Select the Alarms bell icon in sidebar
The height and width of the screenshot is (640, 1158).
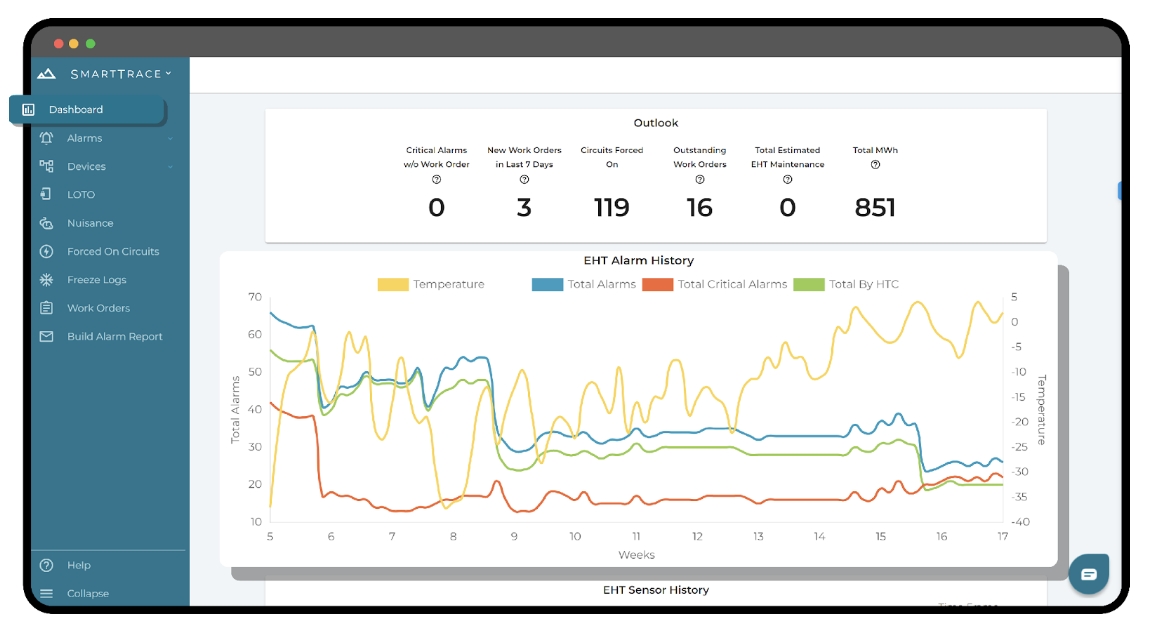(45, 137)
